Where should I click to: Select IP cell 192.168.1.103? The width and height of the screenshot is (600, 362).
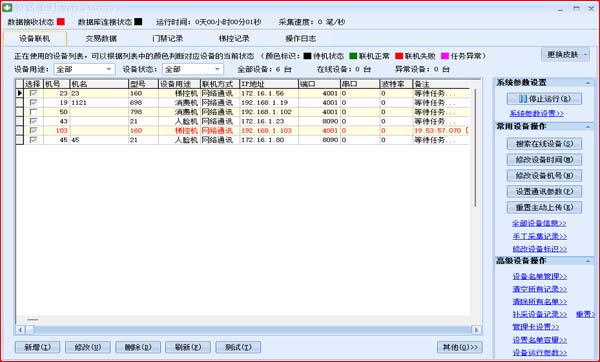(269, 130)
